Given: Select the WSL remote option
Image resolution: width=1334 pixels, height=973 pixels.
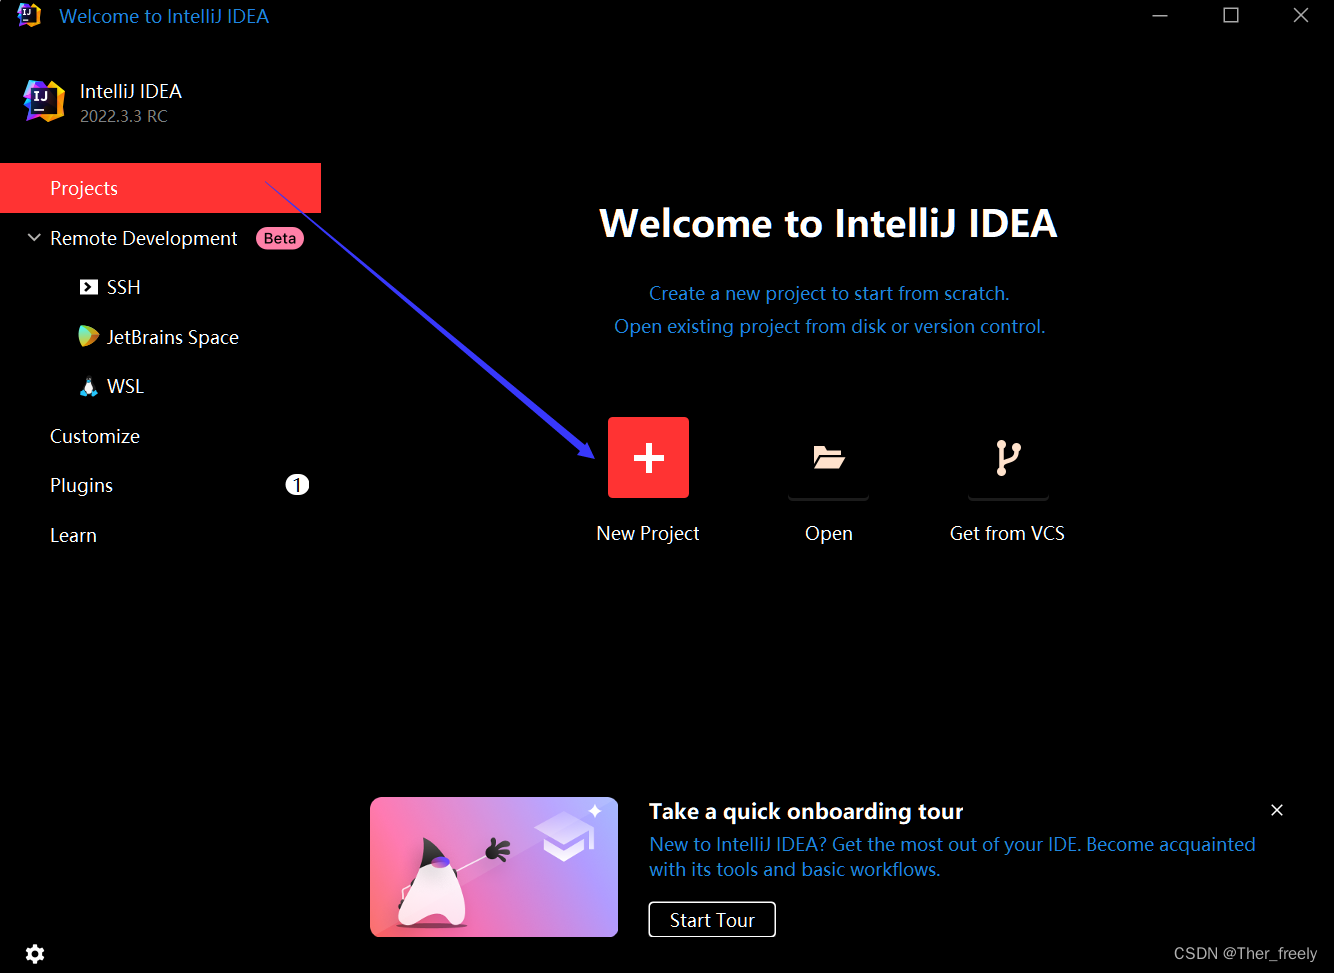Looking at the screenshot, I should click(x=126, y=386).
